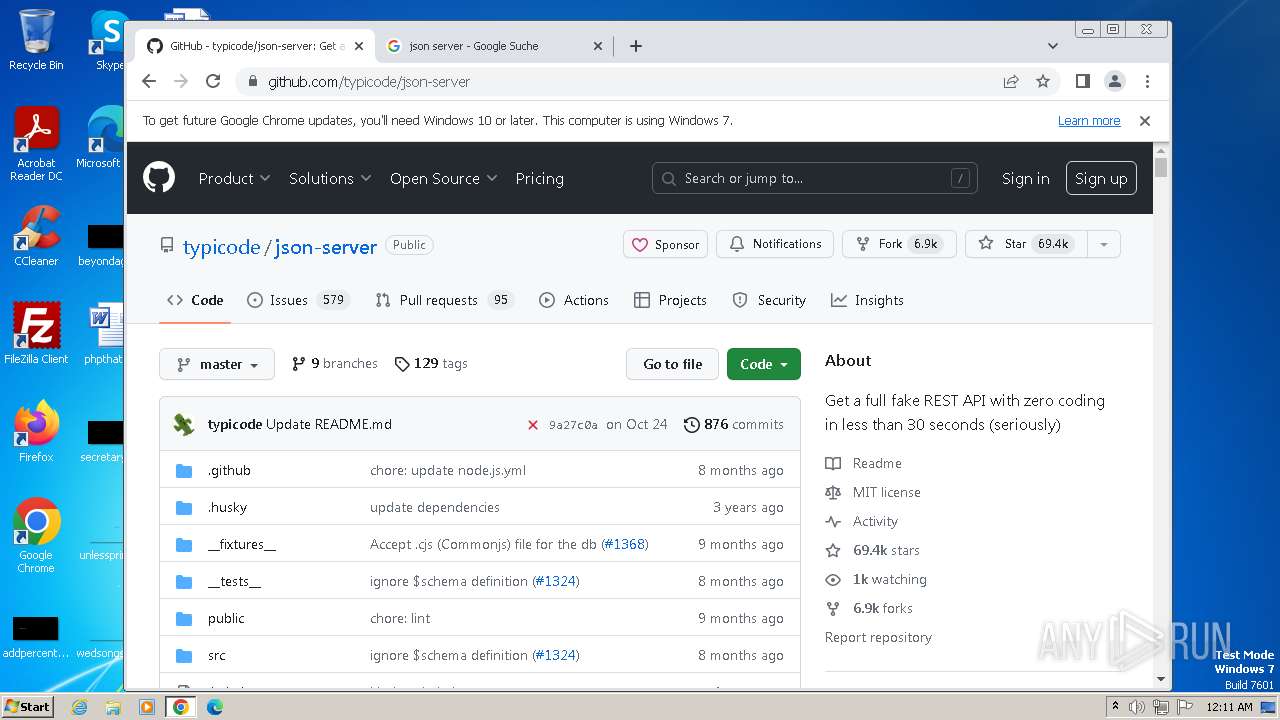Open the GitHub logo homepage link
The height and width of the screenshot is (720, 1280).
pyautogui.click(x=159, y=178)
